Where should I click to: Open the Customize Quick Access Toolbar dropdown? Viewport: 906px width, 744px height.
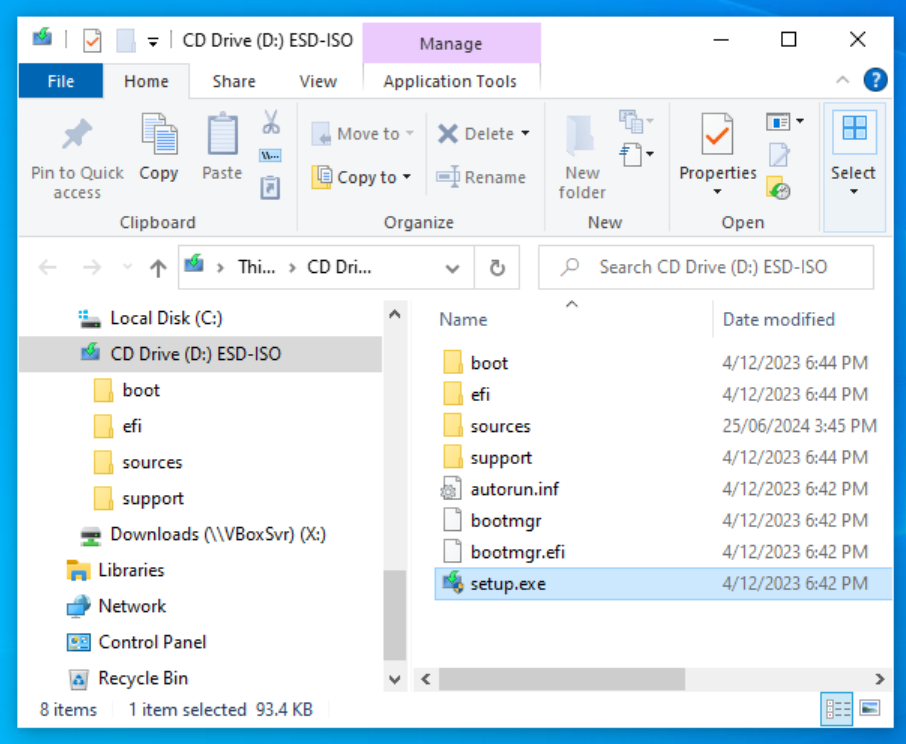[153, 41]
